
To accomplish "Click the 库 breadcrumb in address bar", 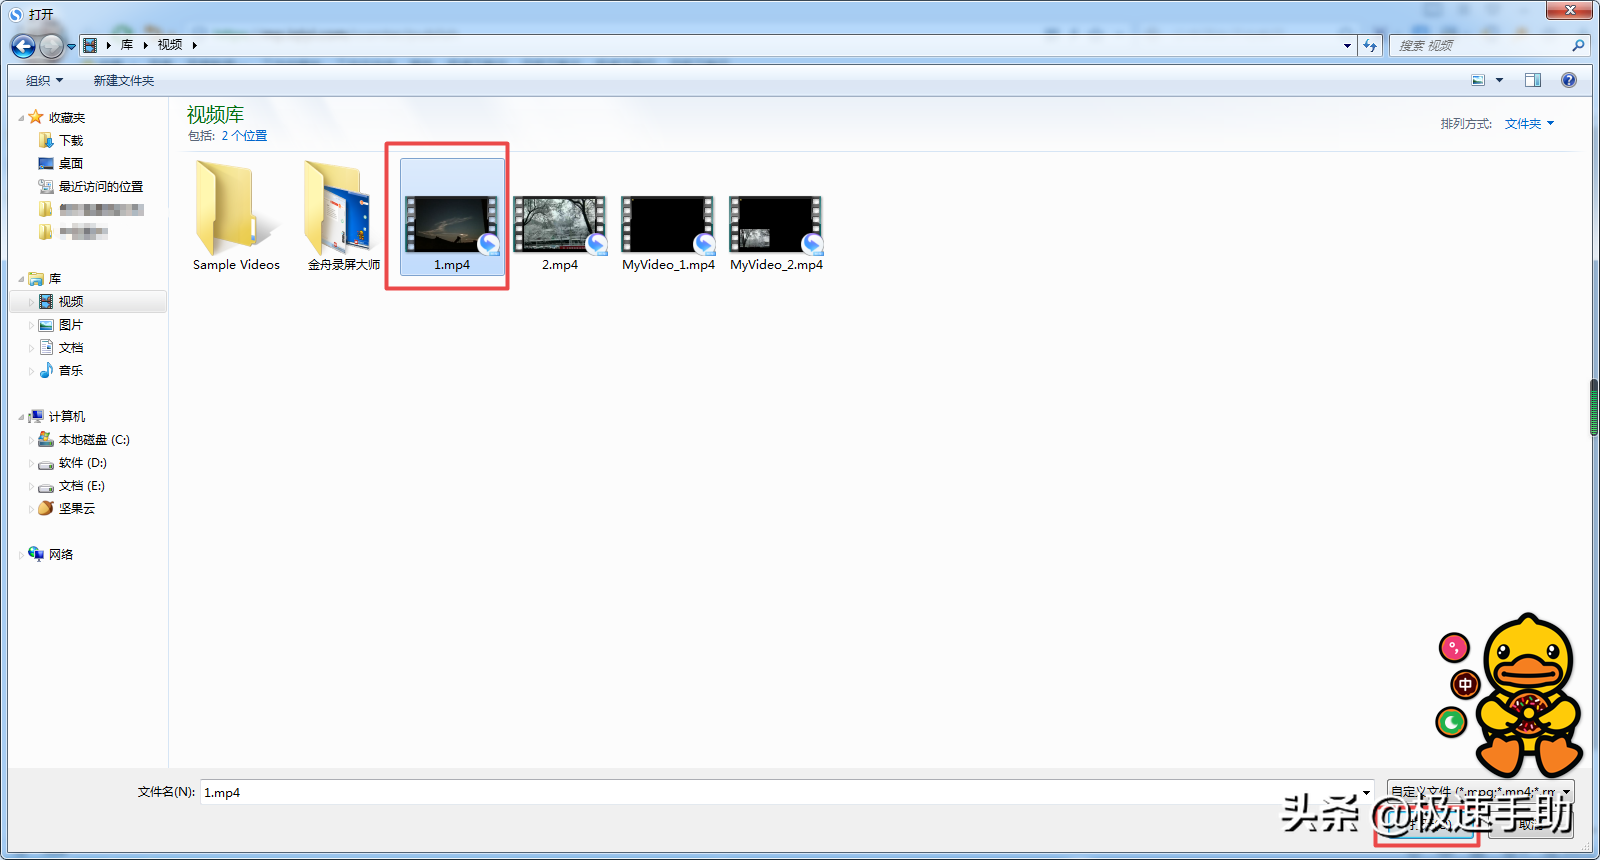I will pos(127,45).
